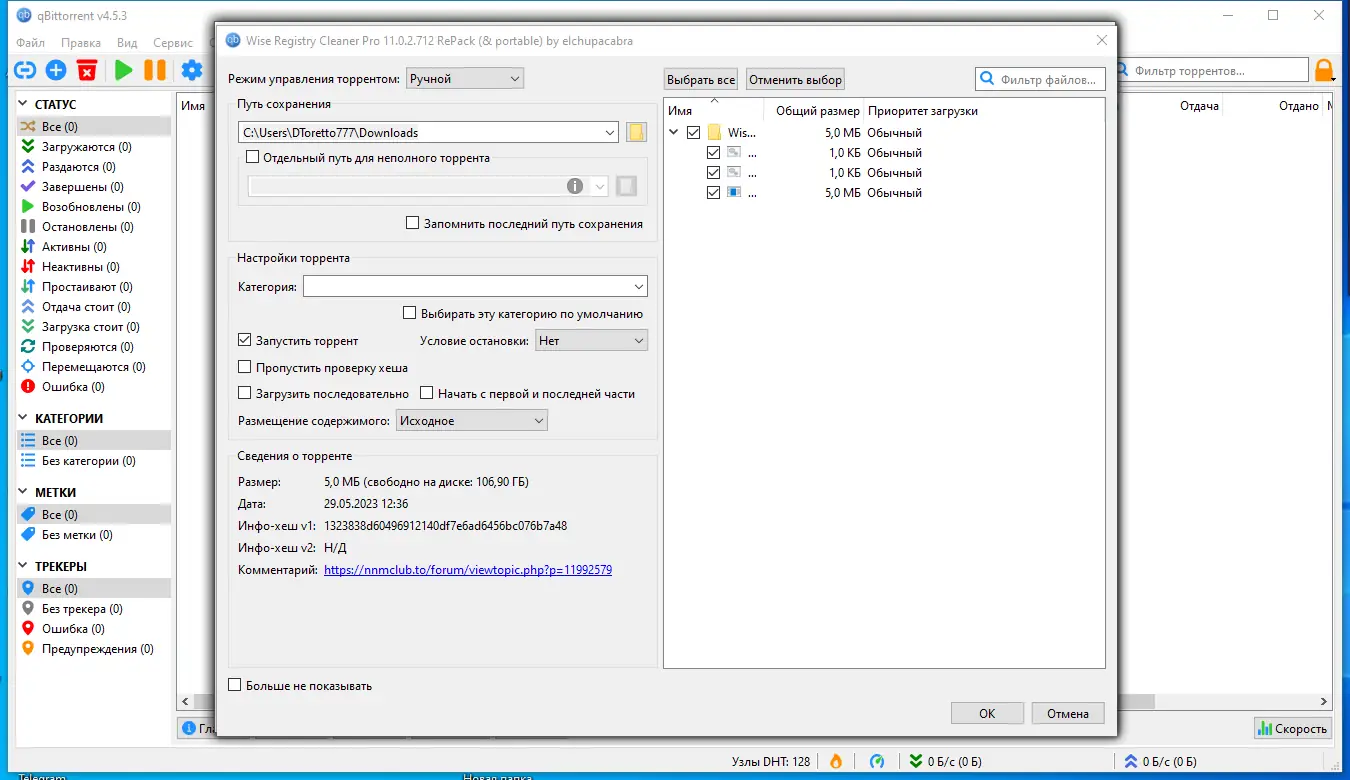Click the green resume play toolbar icon
Image resolution: width=1350 pixels, height=780 pixels.
[123, 70]
